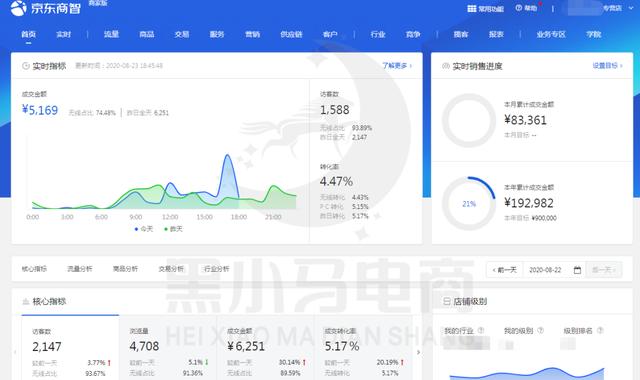
Task: Open the 交易 navigation menu
Action: [182, 34]
